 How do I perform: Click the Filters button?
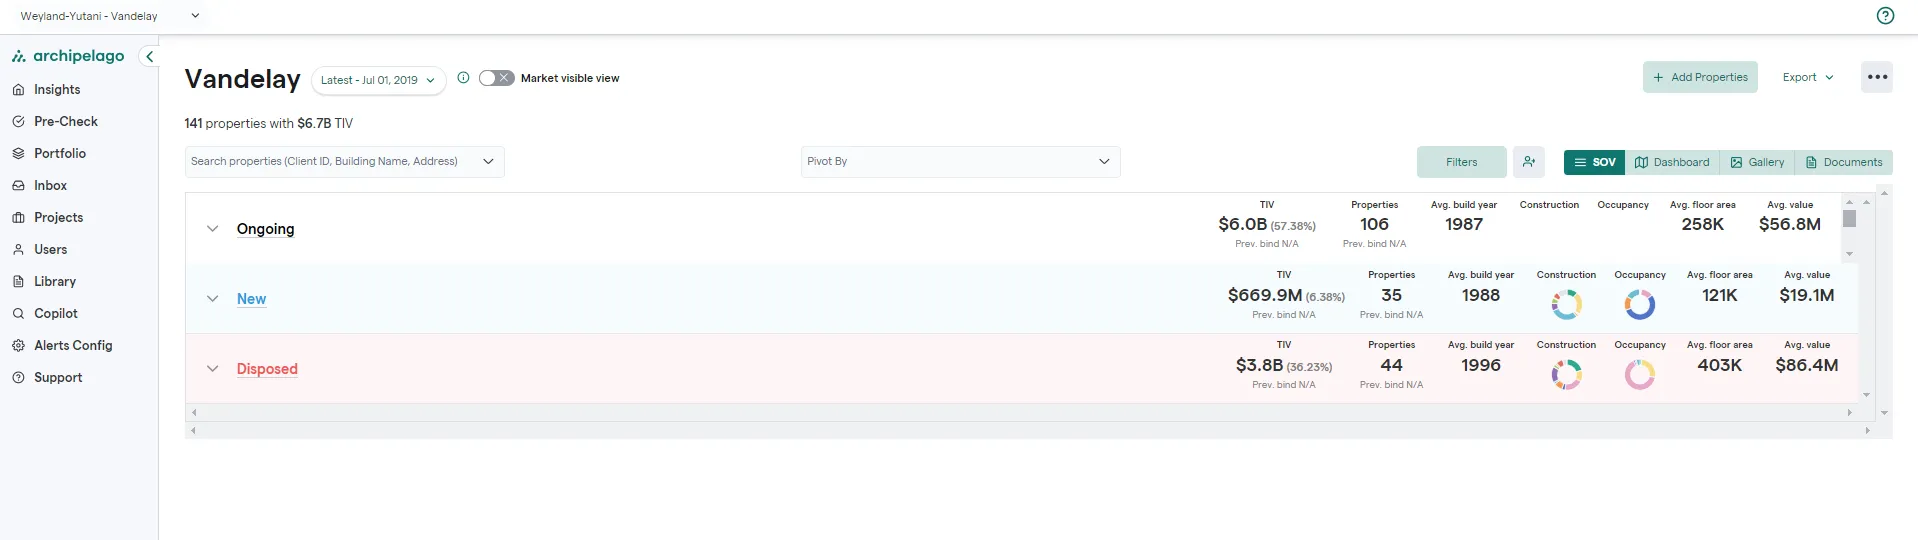click(1461, 162)
